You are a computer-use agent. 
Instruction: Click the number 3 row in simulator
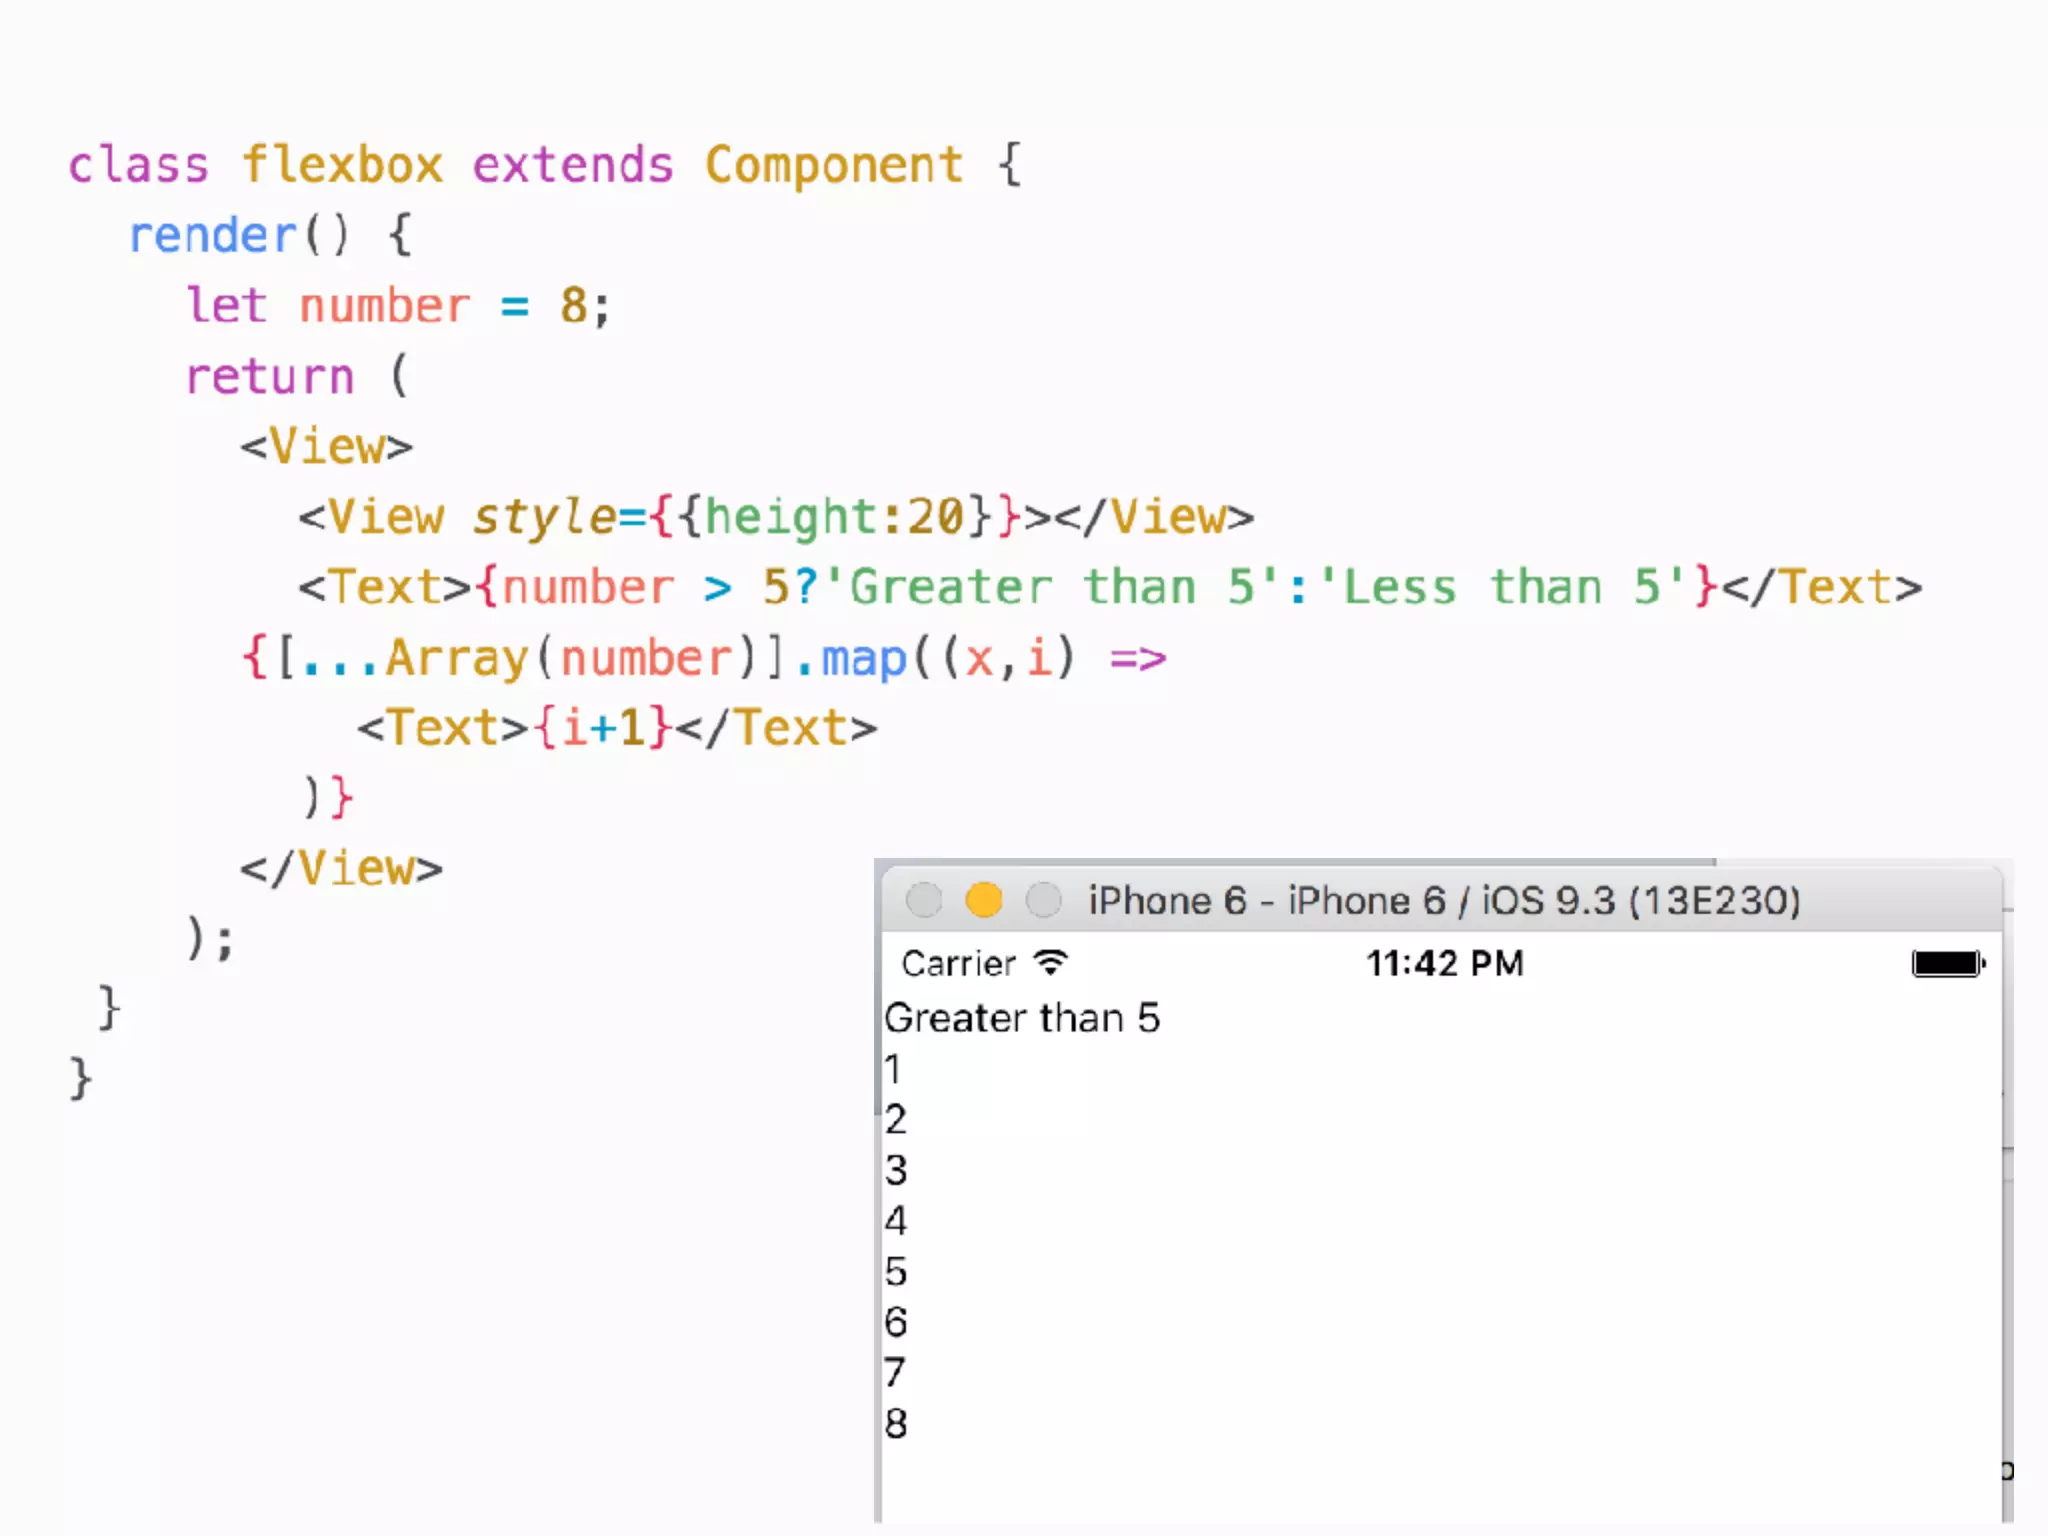pyautogui.click(x=895, y=1170)
